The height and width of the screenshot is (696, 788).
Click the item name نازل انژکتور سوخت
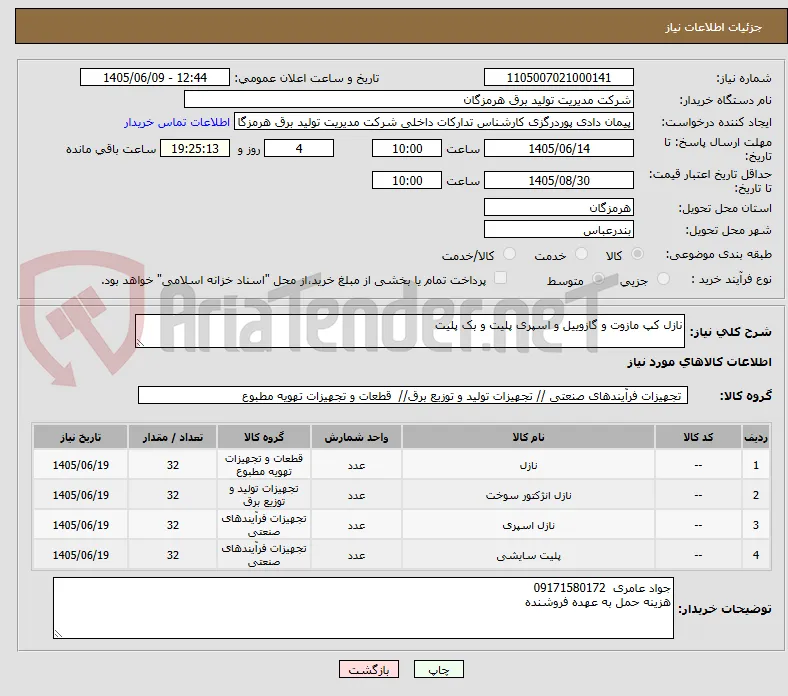pos(528,495)
